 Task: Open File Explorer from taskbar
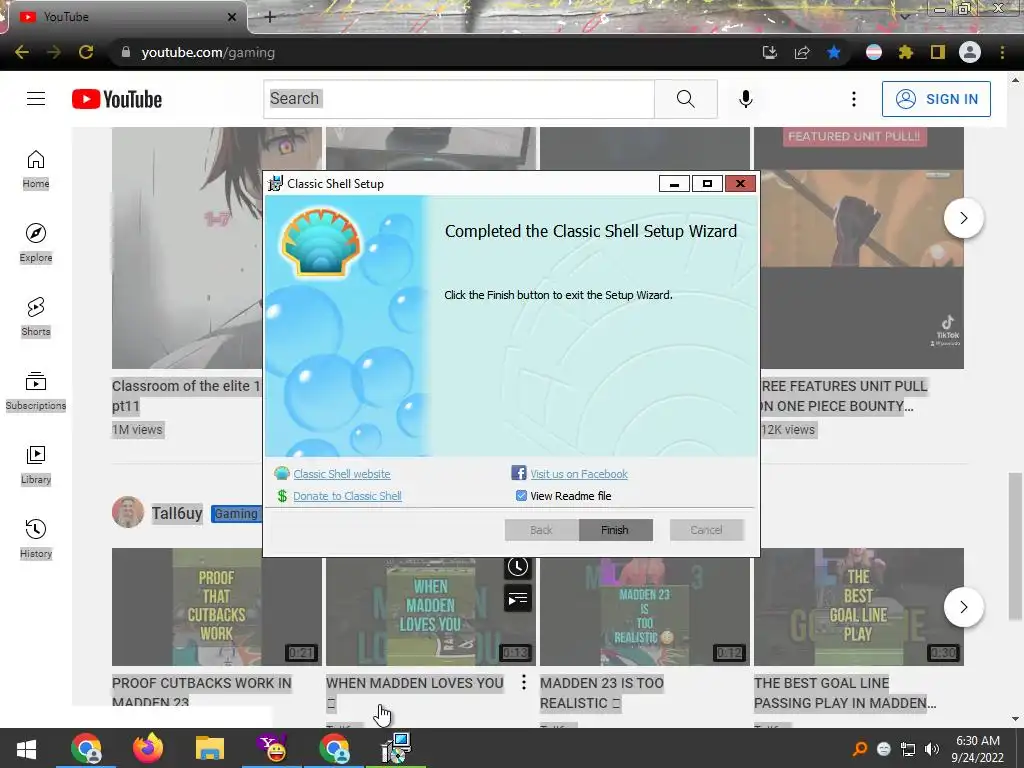click(x=210, y=748)
